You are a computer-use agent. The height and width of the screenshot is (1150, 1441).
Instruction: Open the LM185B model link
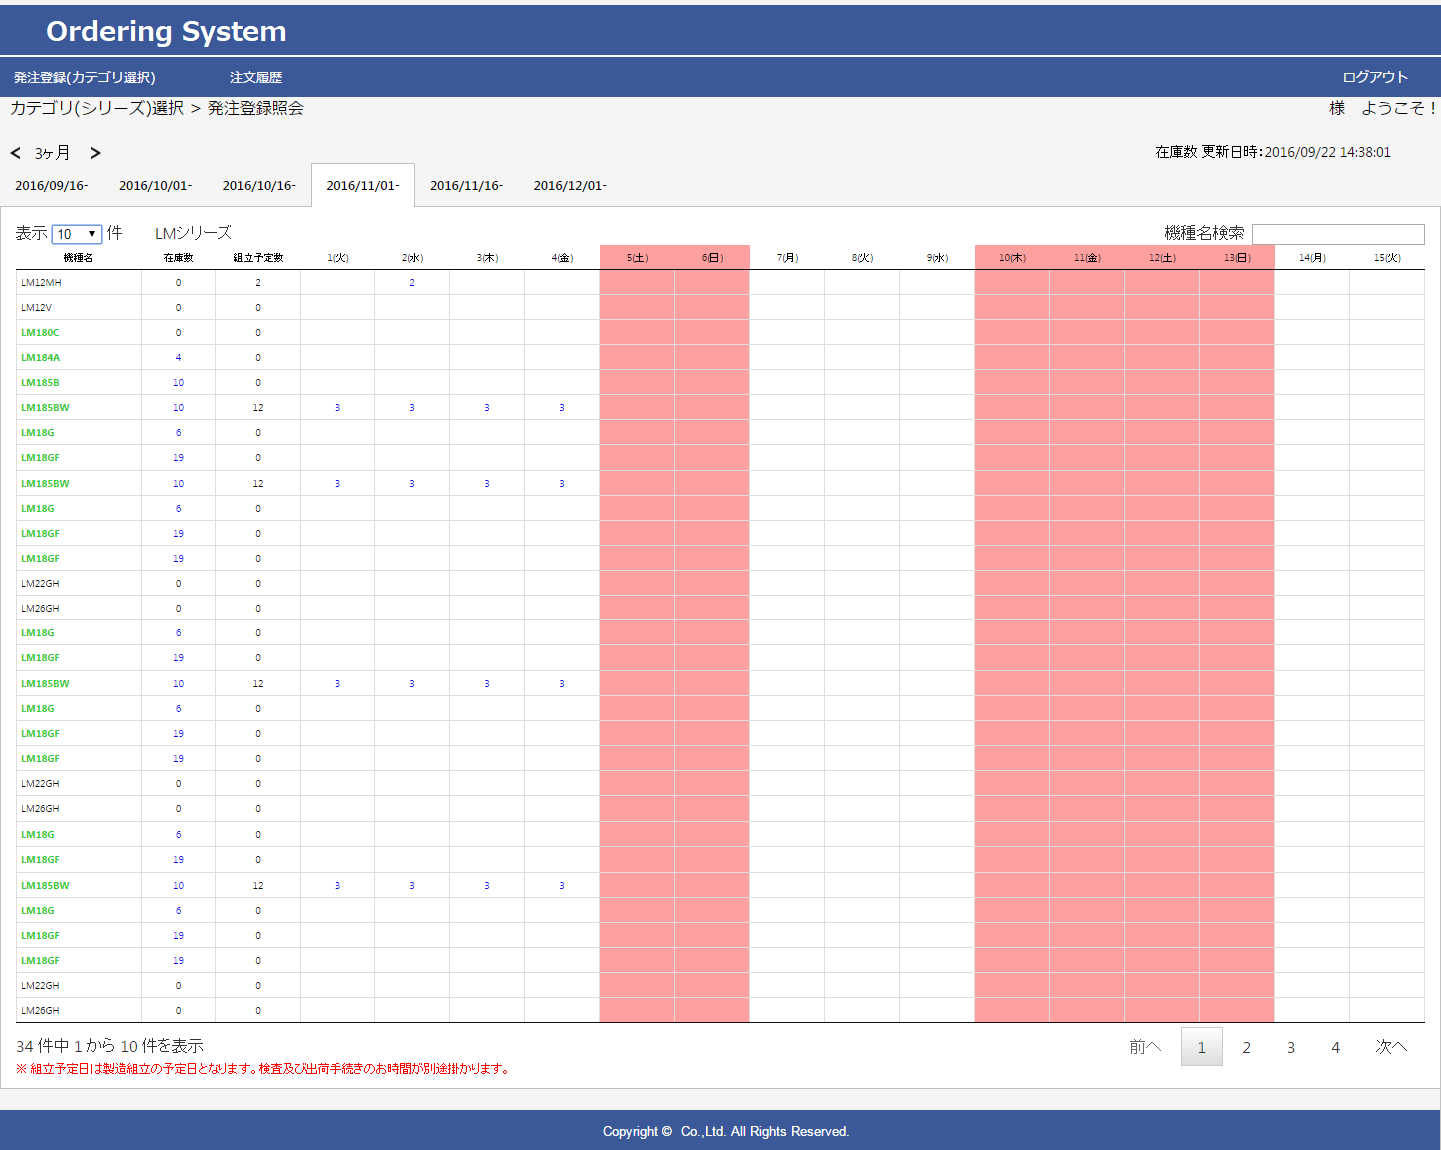click(x=40, y=383)
